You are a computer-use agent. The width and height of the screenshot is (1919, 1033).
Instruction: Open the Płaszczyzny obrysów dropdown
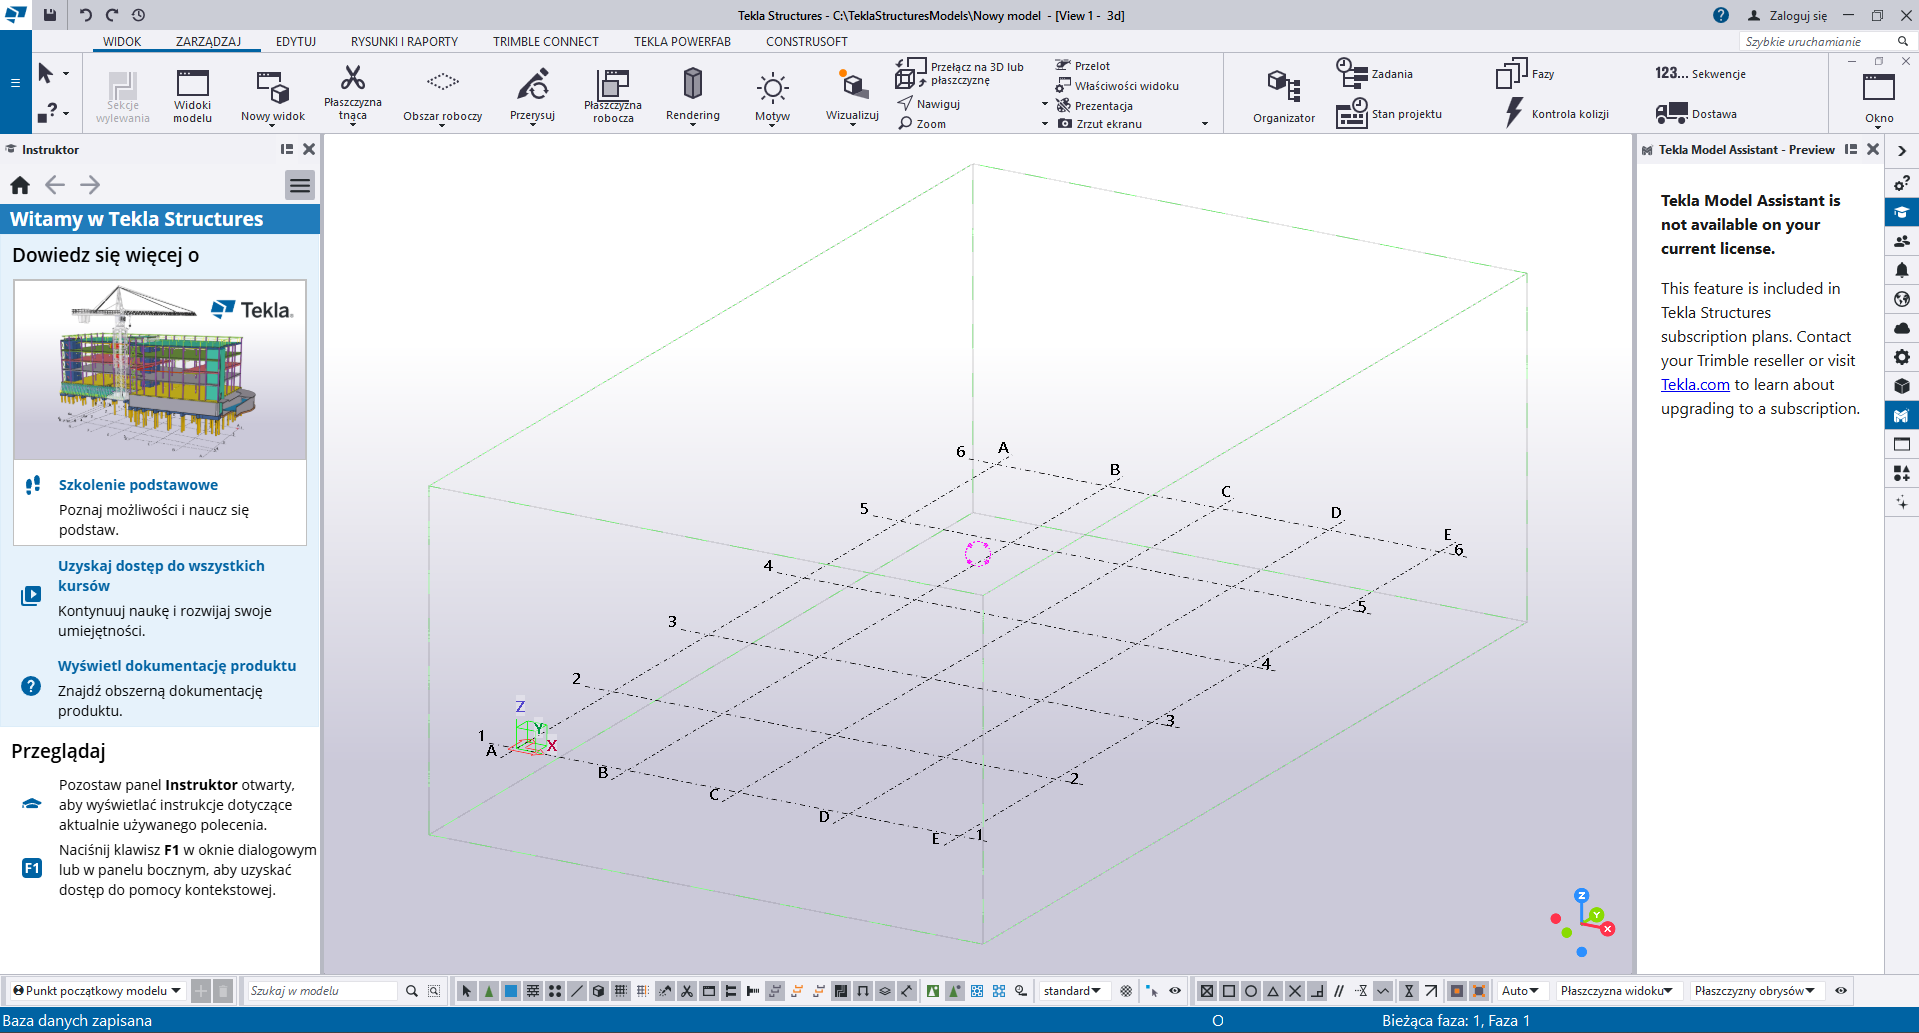[1755, 991]
